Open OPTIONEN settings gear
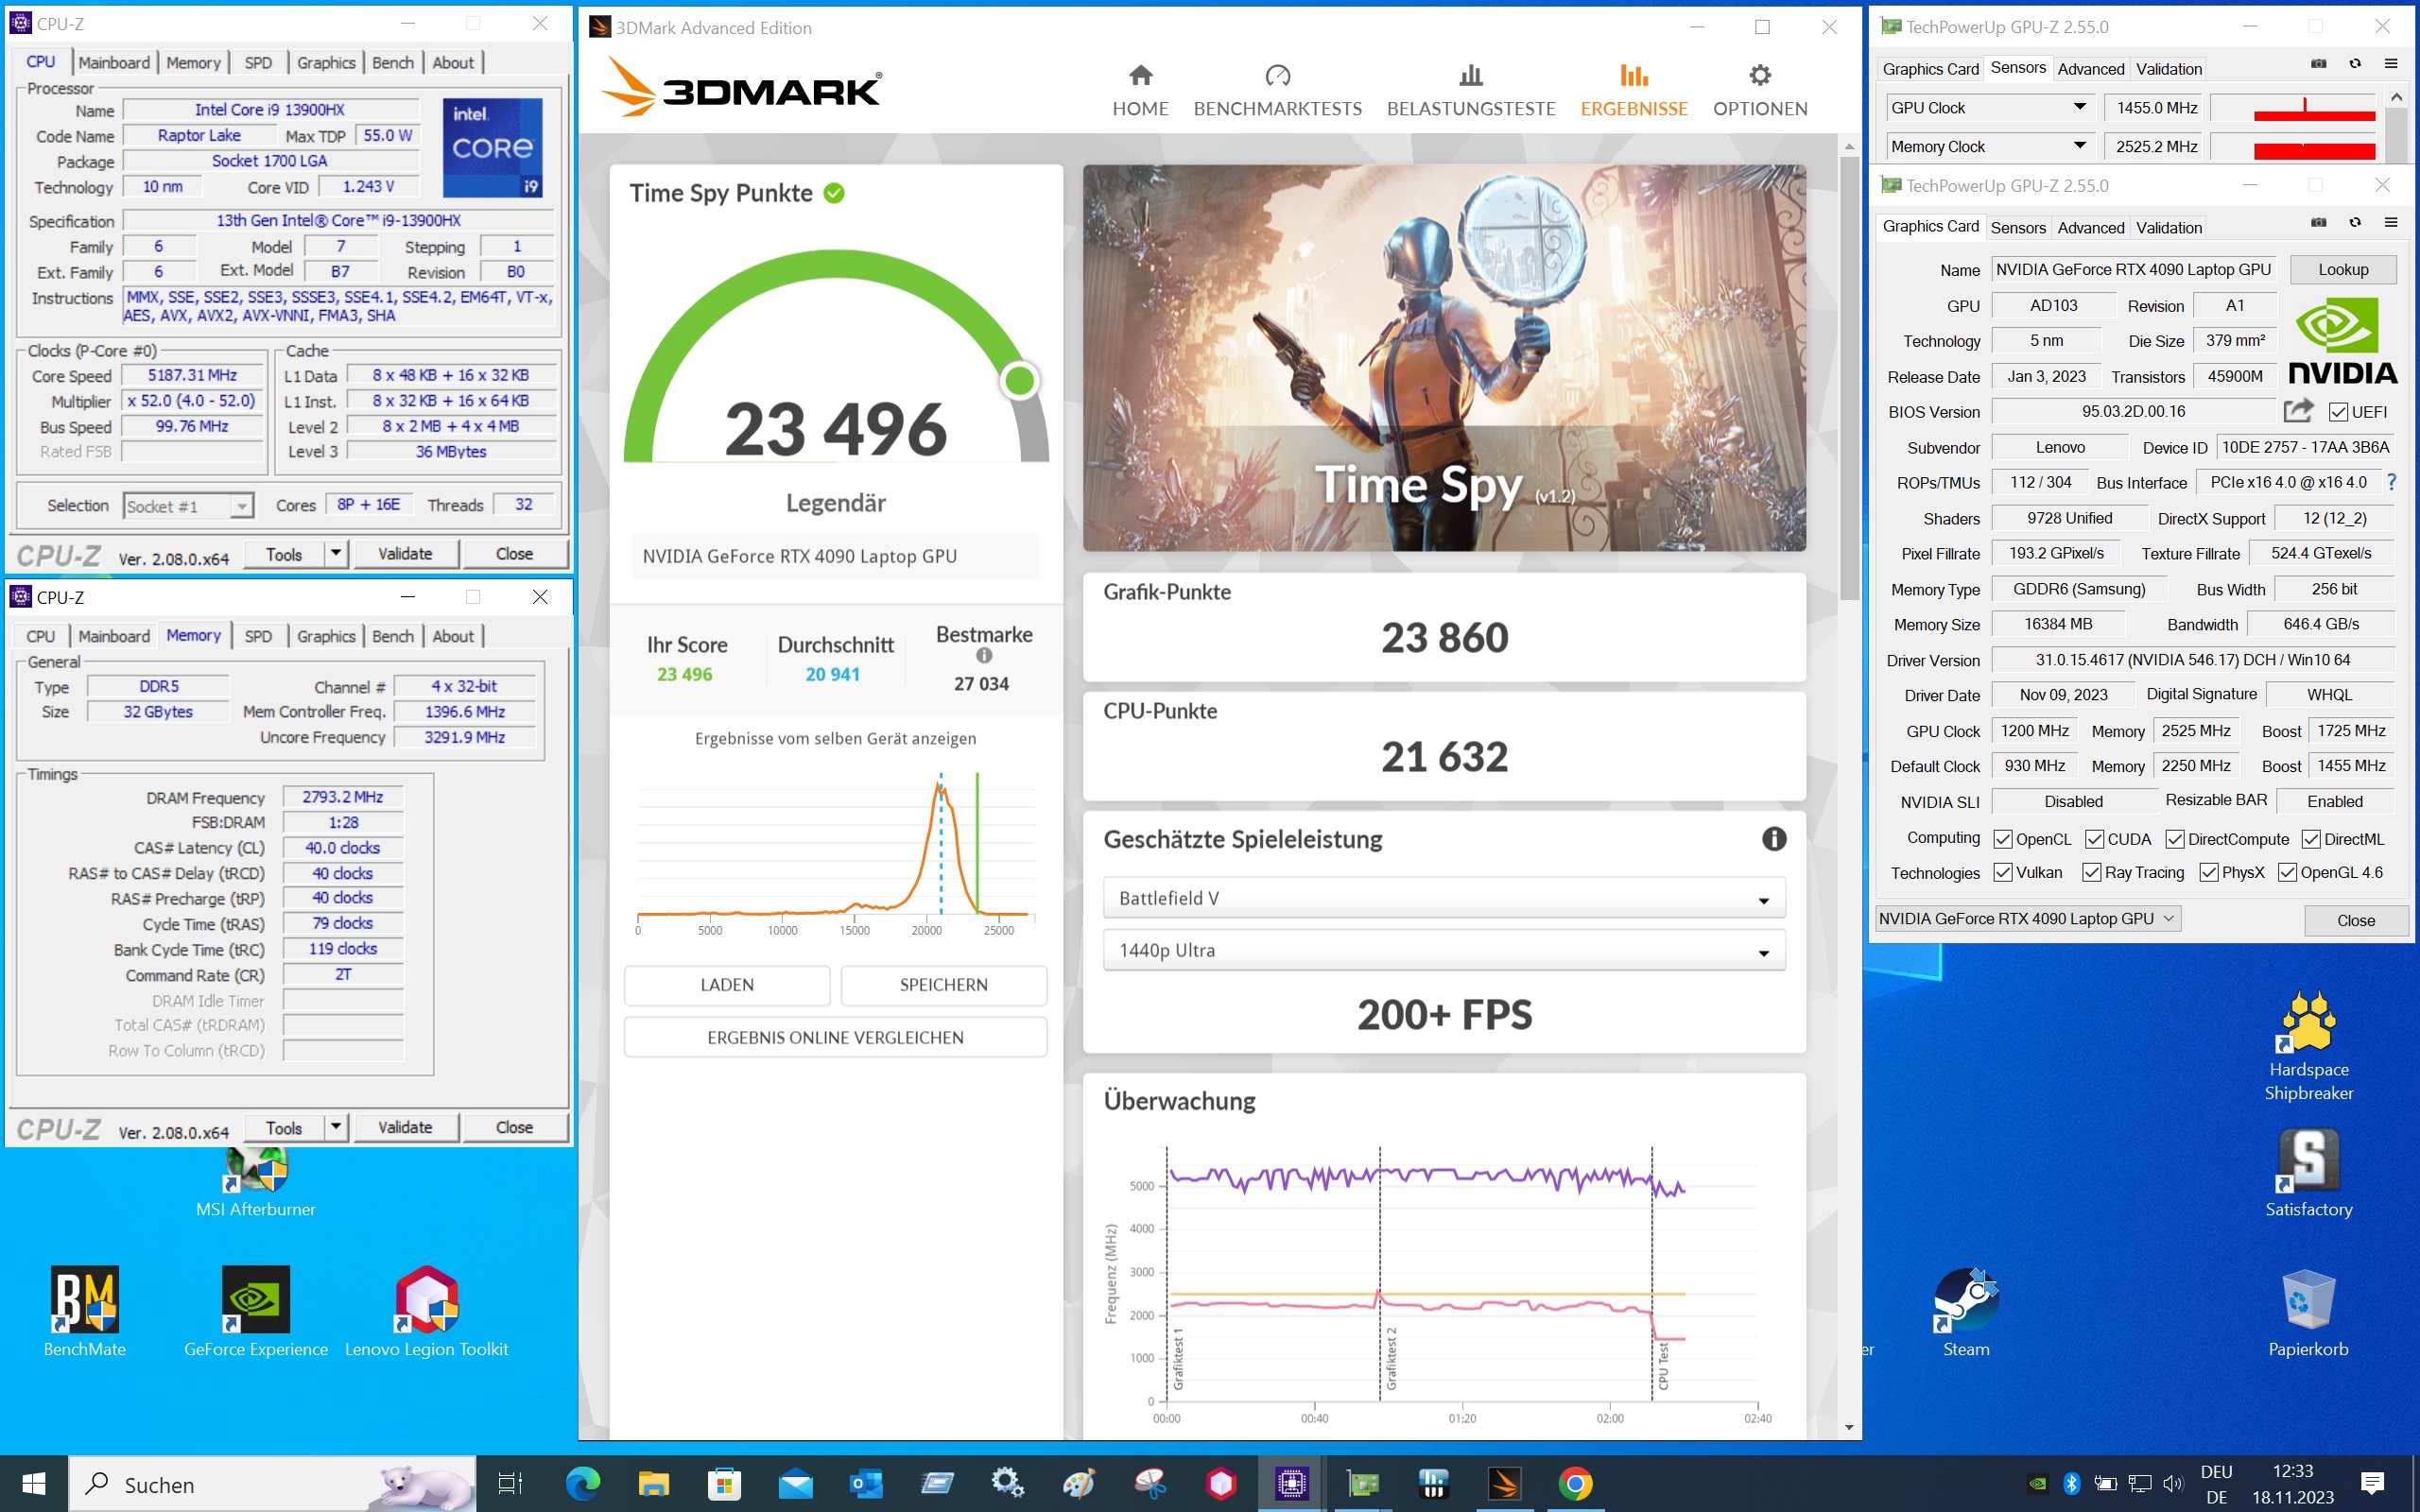Viewport: 2420px width, 1512px height. (x=1760, y=91)
